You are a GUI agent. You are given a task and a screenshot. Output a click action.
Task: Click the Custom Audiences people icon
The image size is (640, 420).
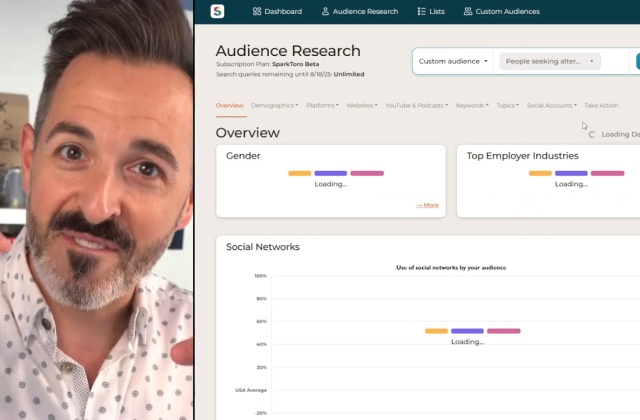(468, 11)
